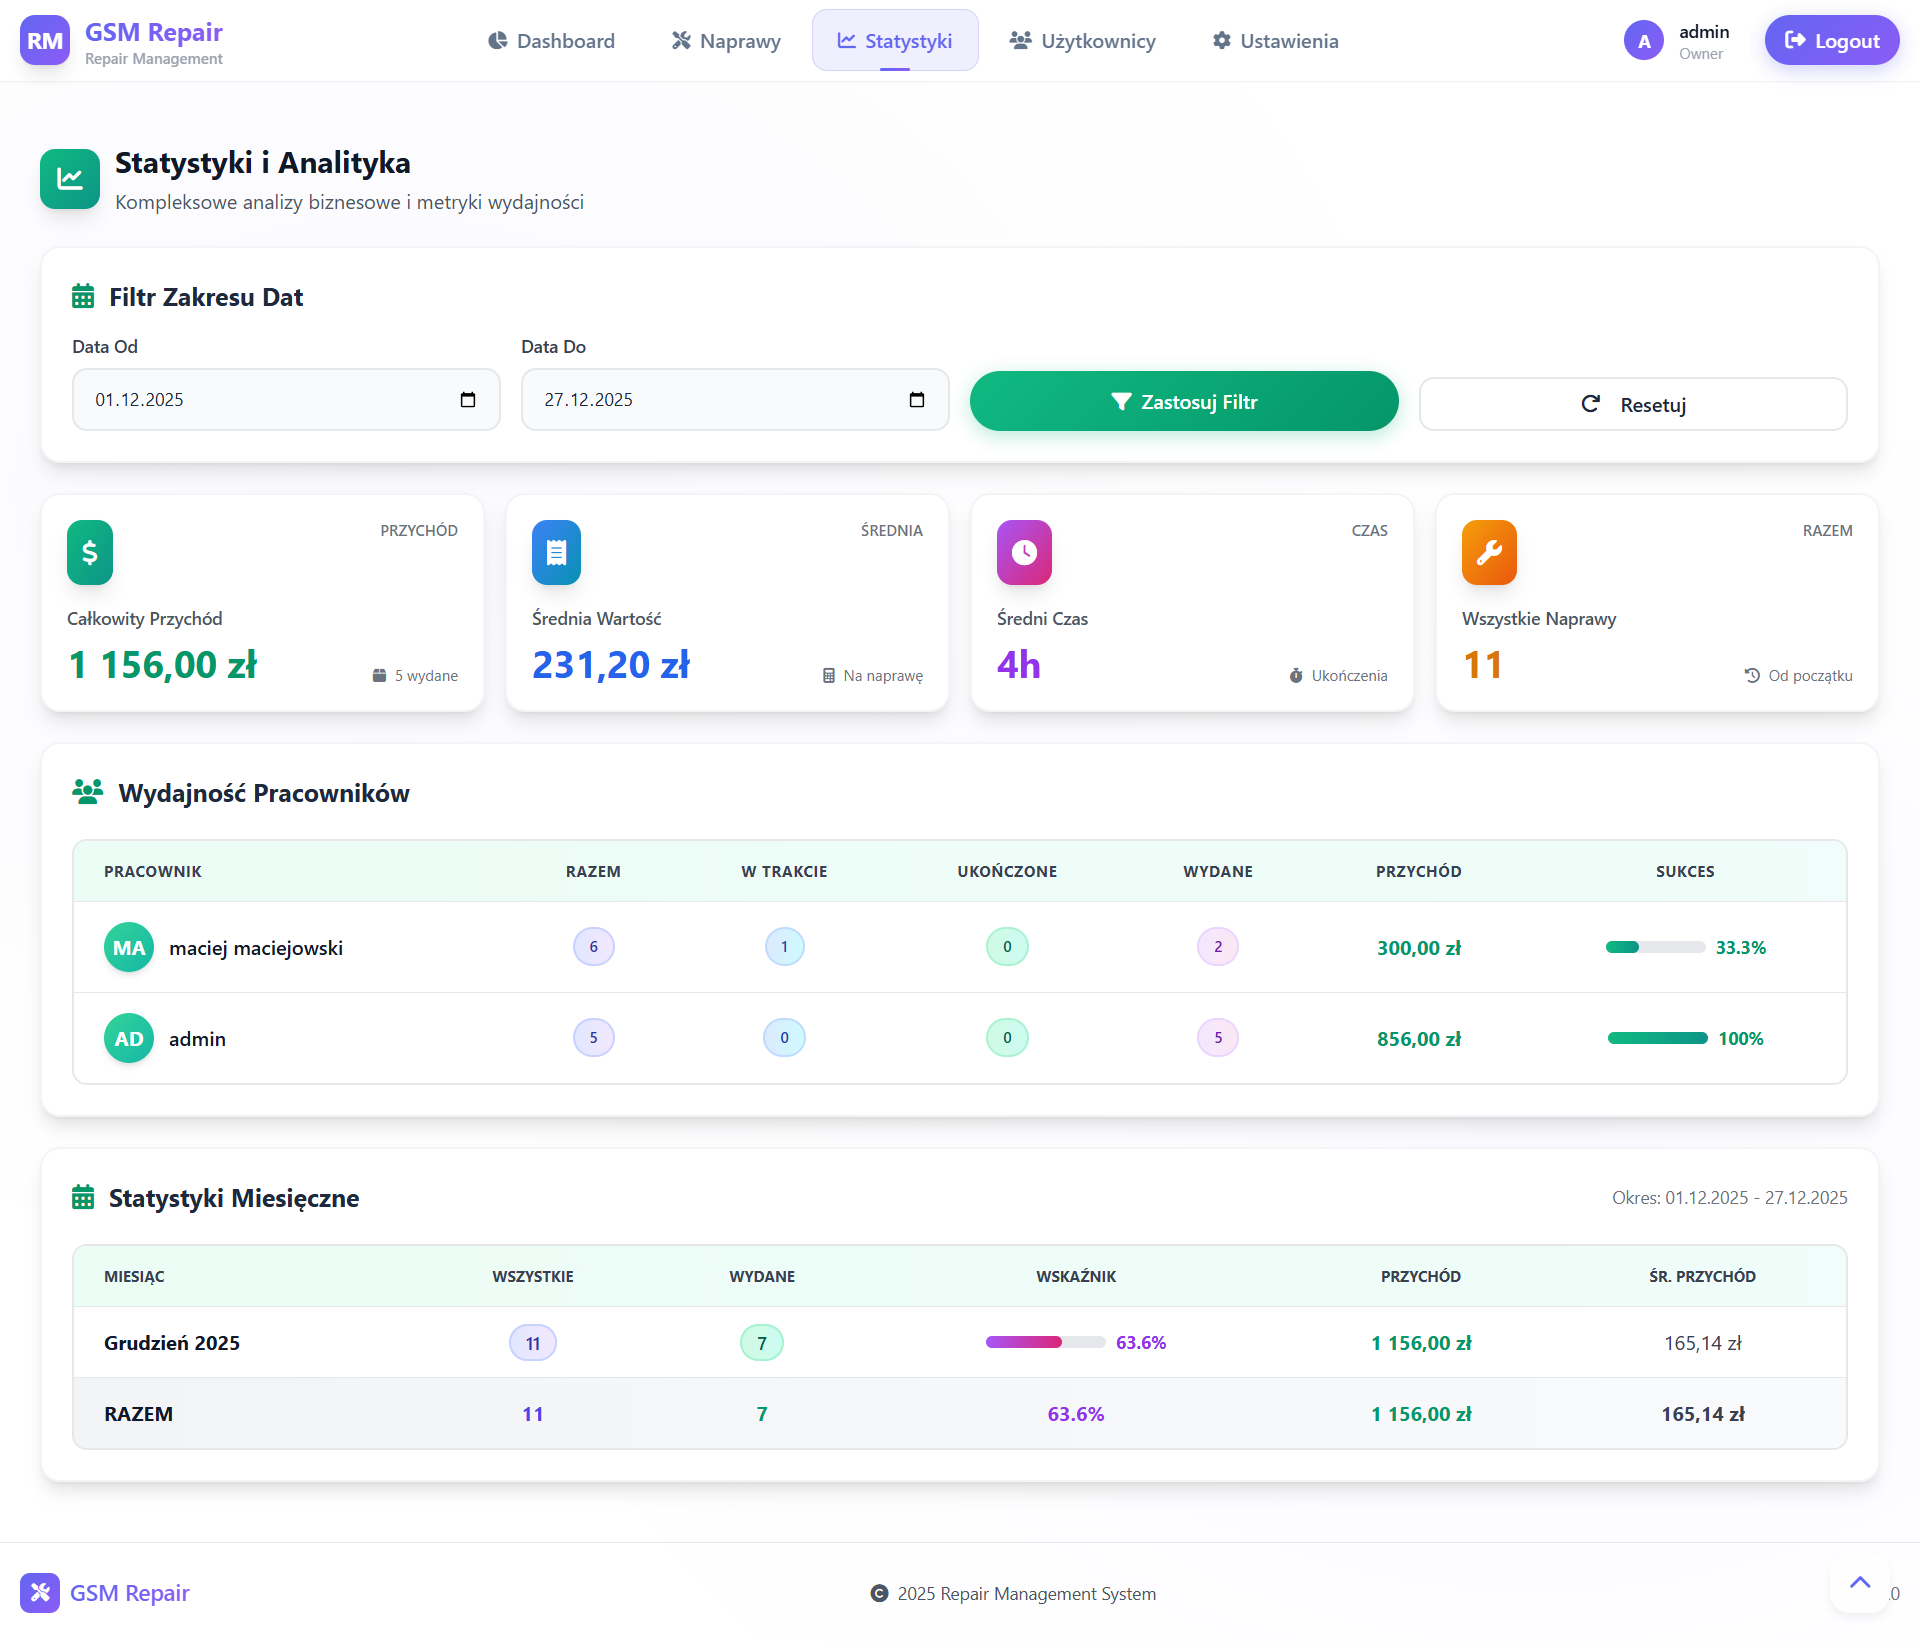The width and height of the screenshot is (1920, 1642).
Task: Open the Użytkownicy tab
Action: [1083, 41]
